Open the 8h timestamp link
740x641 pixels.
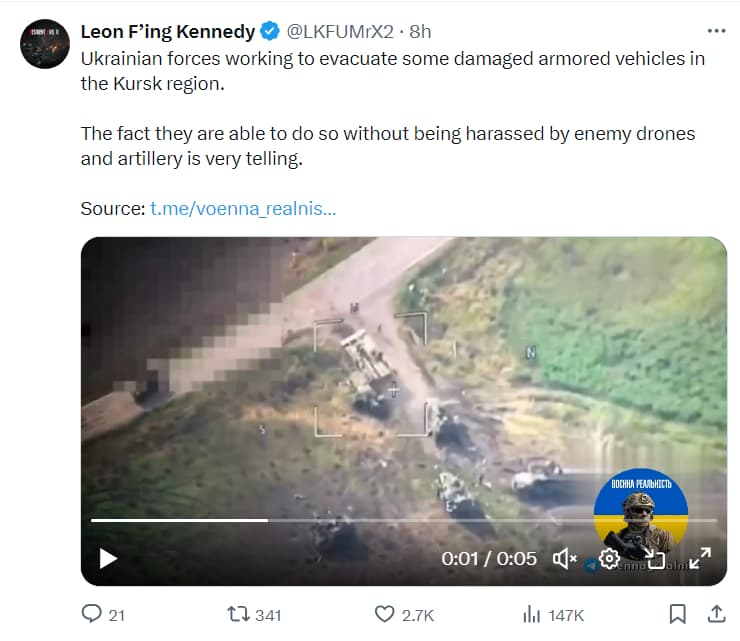pyautogui.click(x=420, y=32)
